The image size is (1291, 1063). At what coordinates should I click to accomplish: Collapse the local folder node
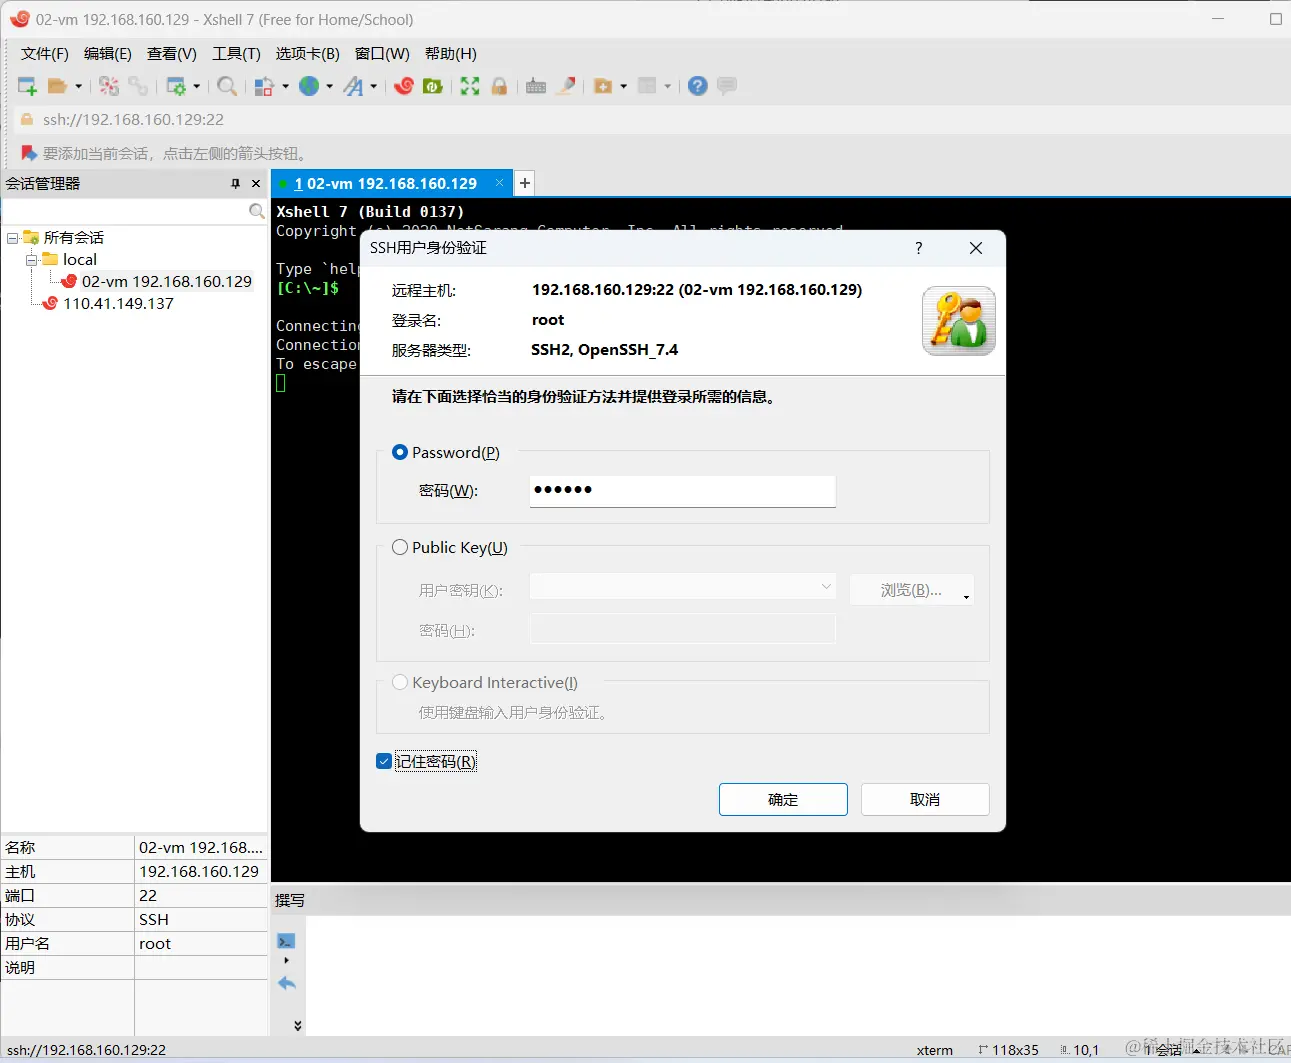click(31, 260)
